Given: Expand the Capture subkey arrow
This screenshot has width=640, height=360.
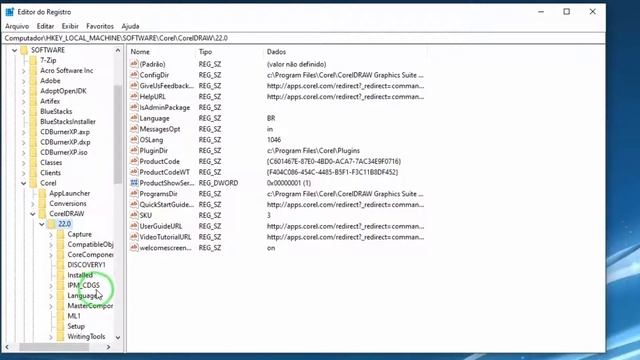Looking at the screenshot, I should (x=51, y=235).
